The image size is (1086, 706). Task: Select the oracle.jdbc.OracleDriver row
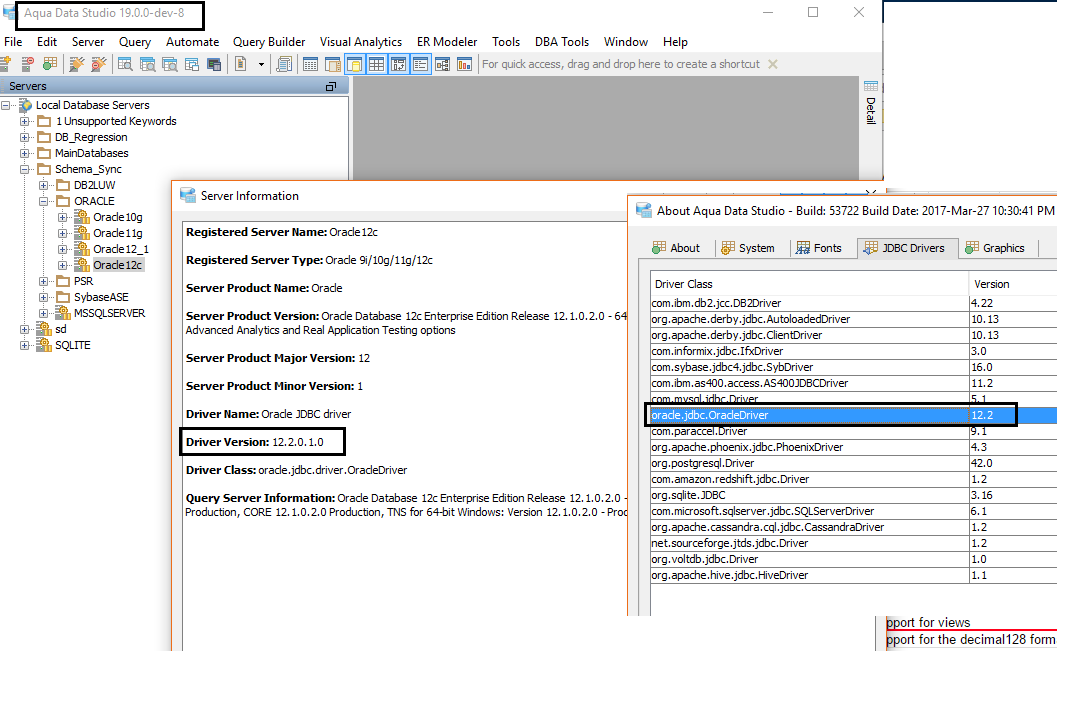pyautogui.click(x=853, y=415)
